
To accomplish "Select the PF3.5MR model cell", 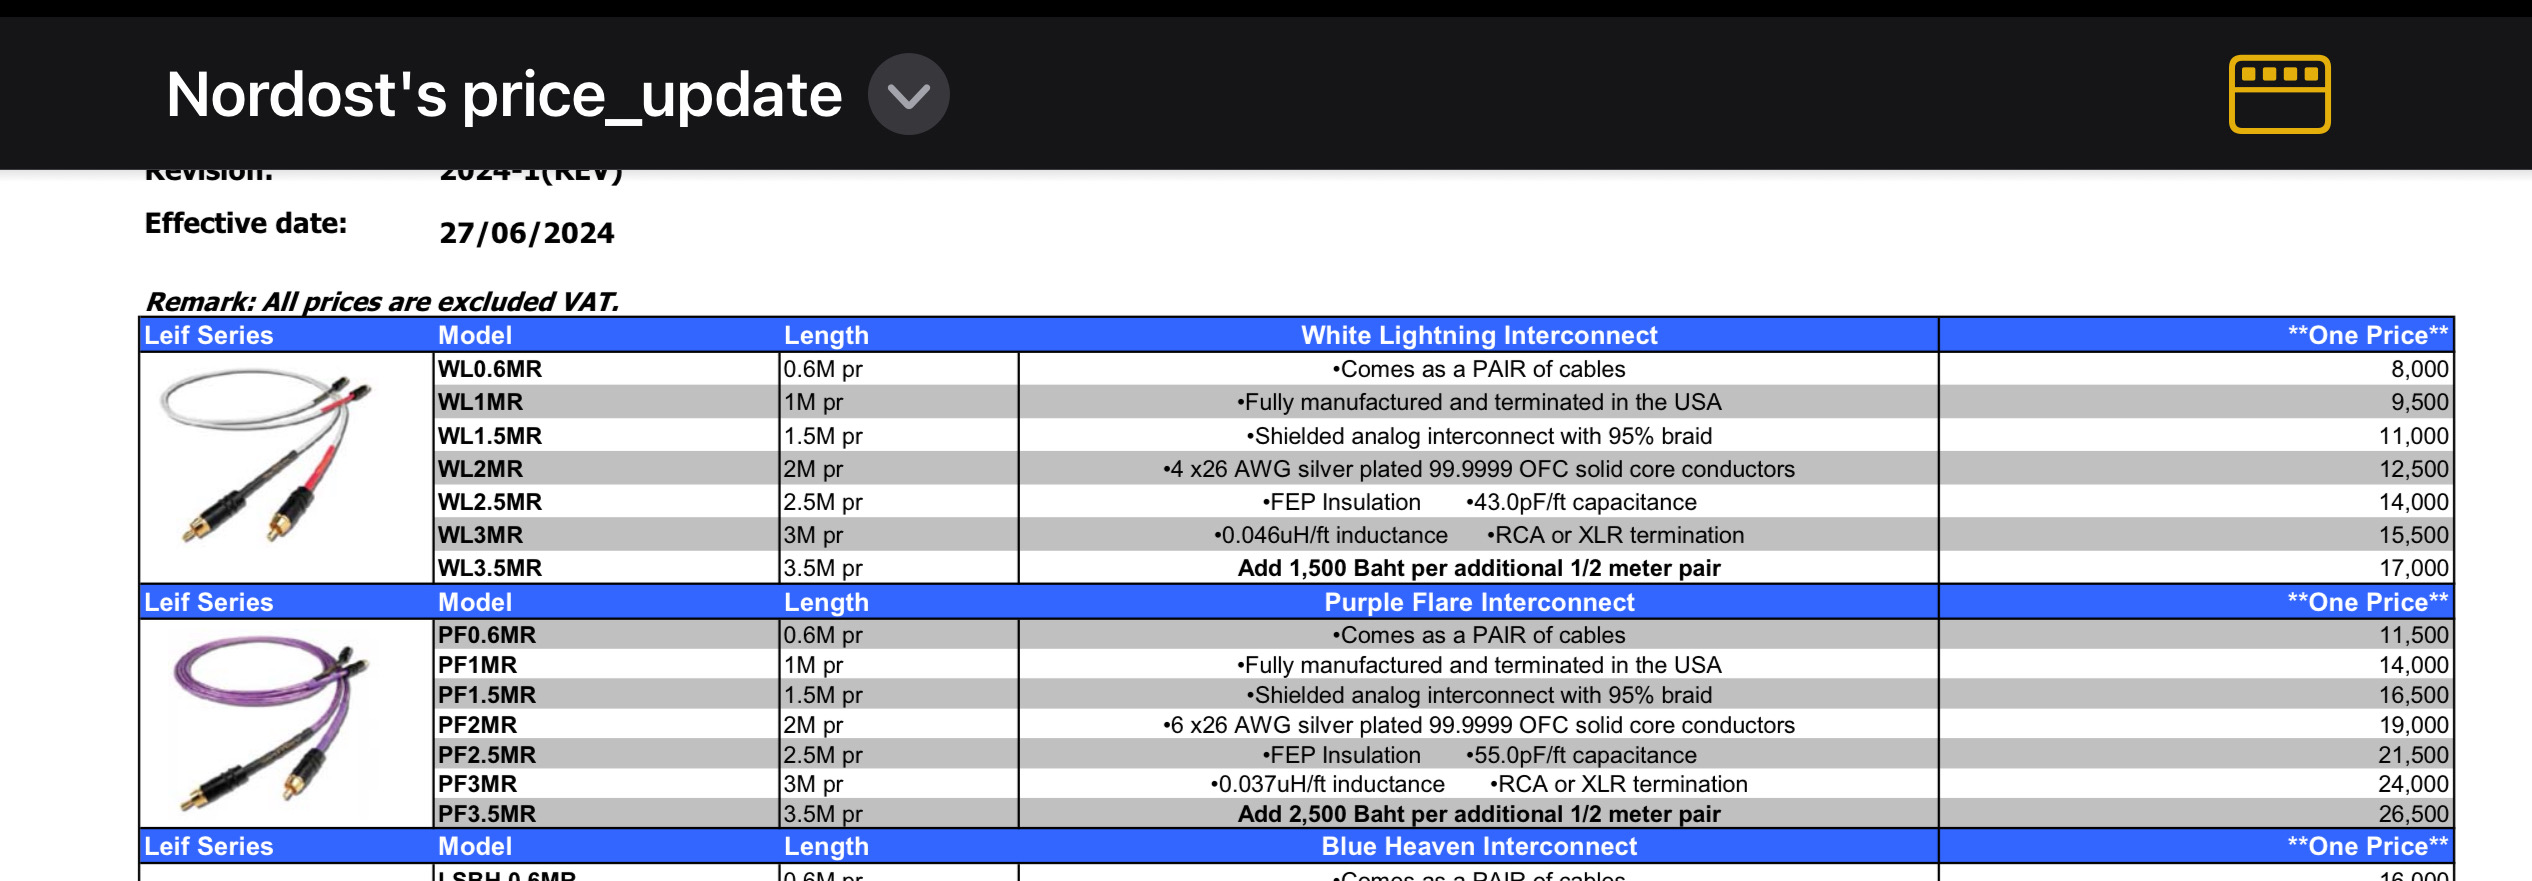I will coord(487,814).
